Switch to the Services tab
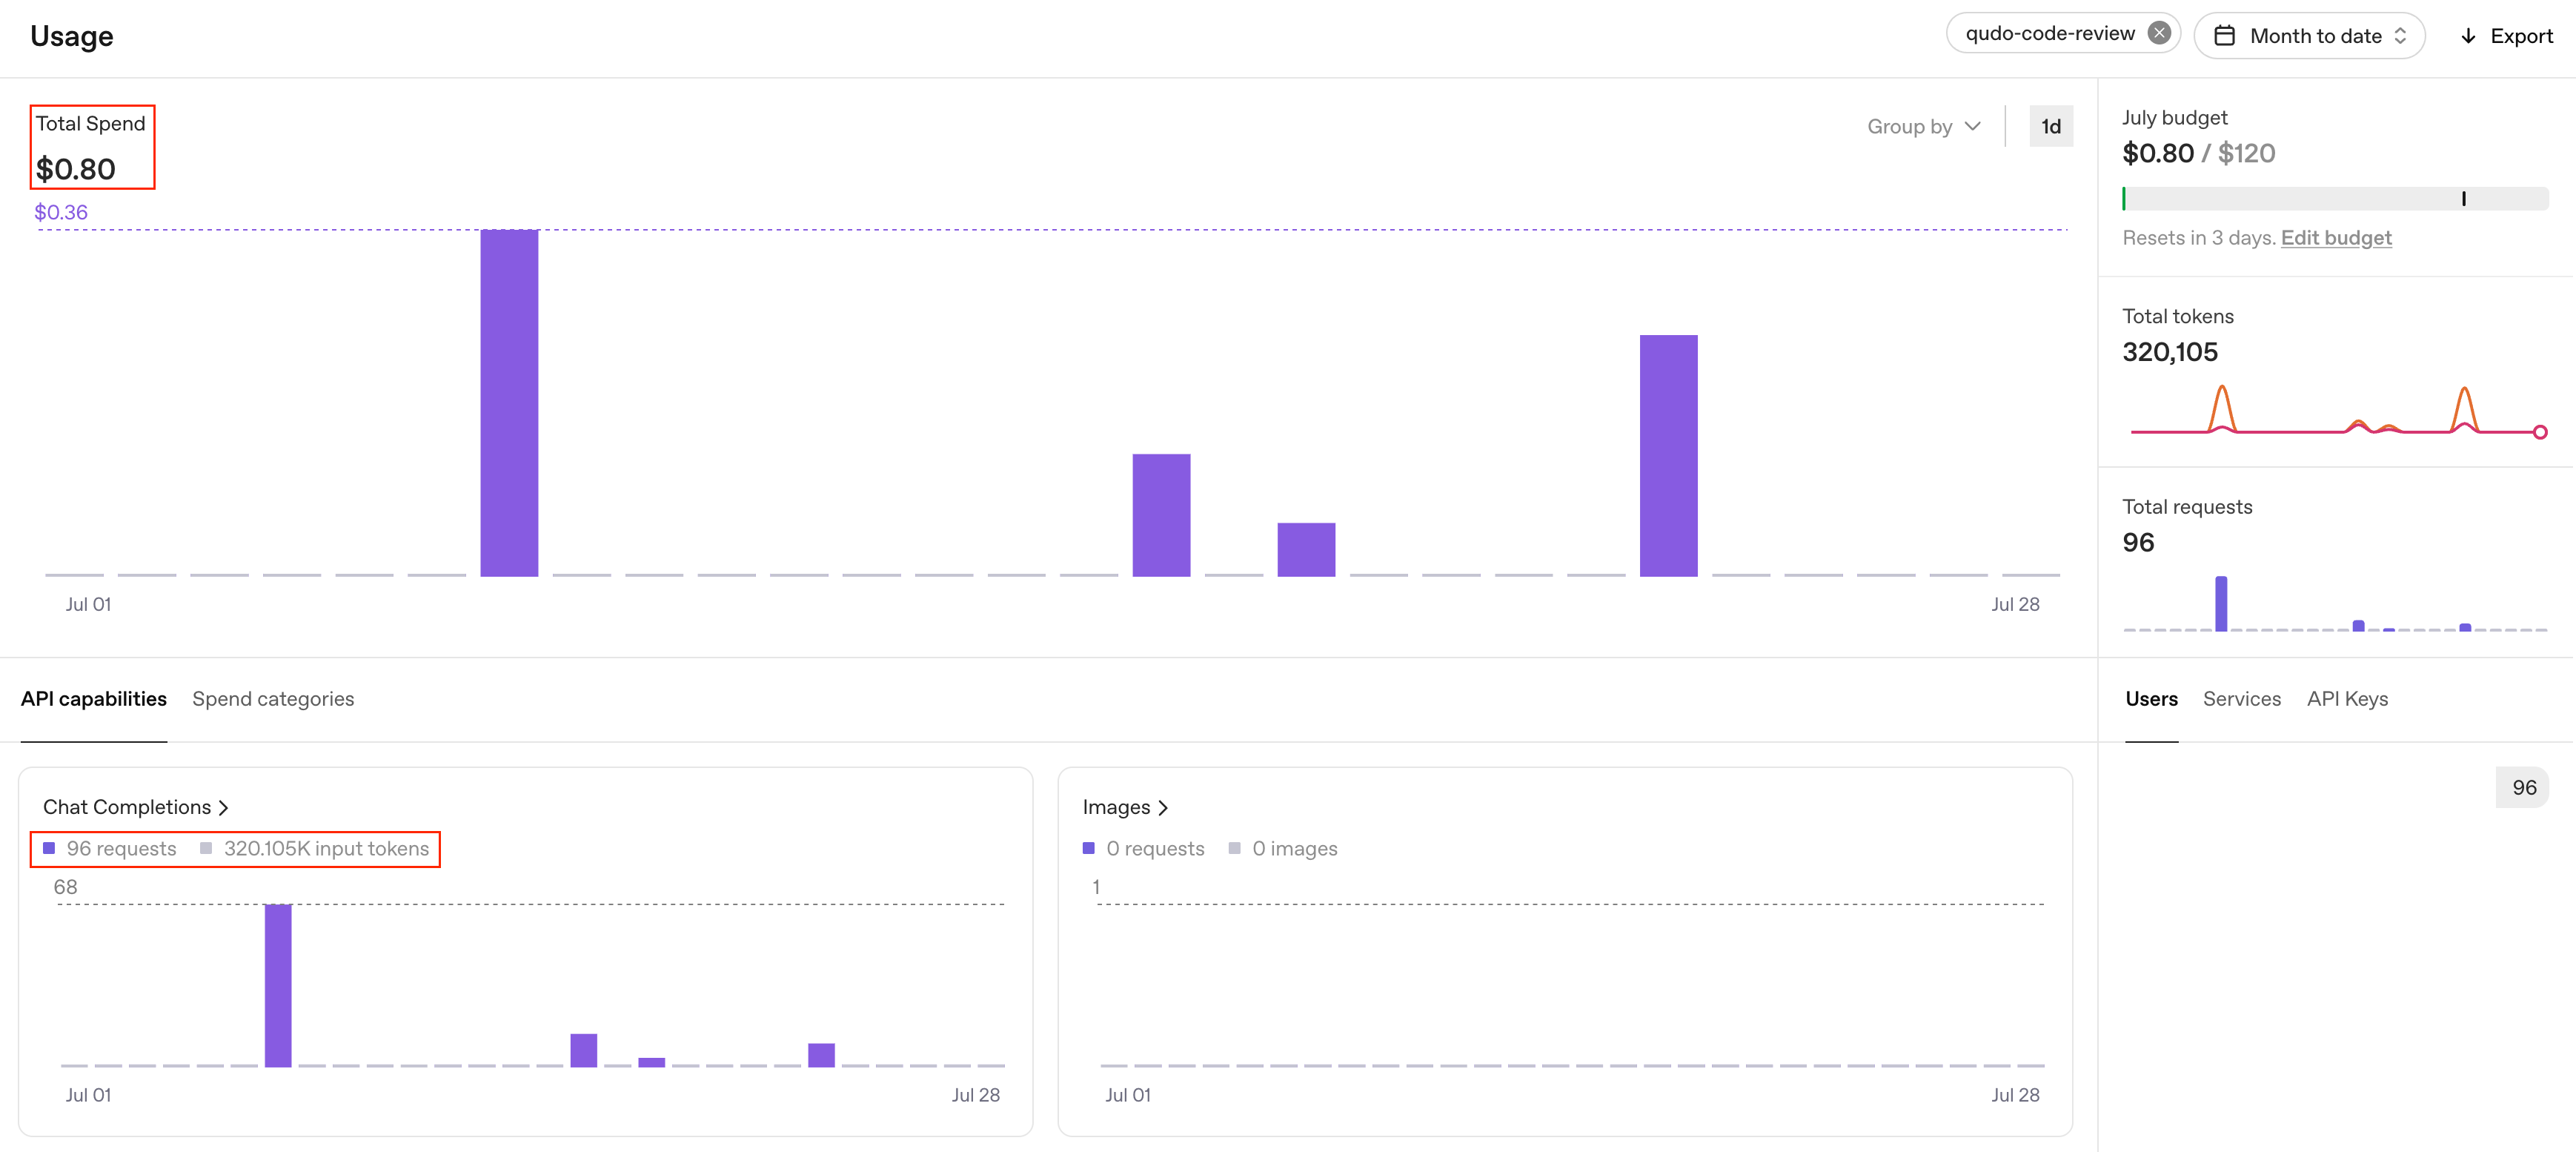Screen dimensions: 2576x1152 pos(2241,698)
